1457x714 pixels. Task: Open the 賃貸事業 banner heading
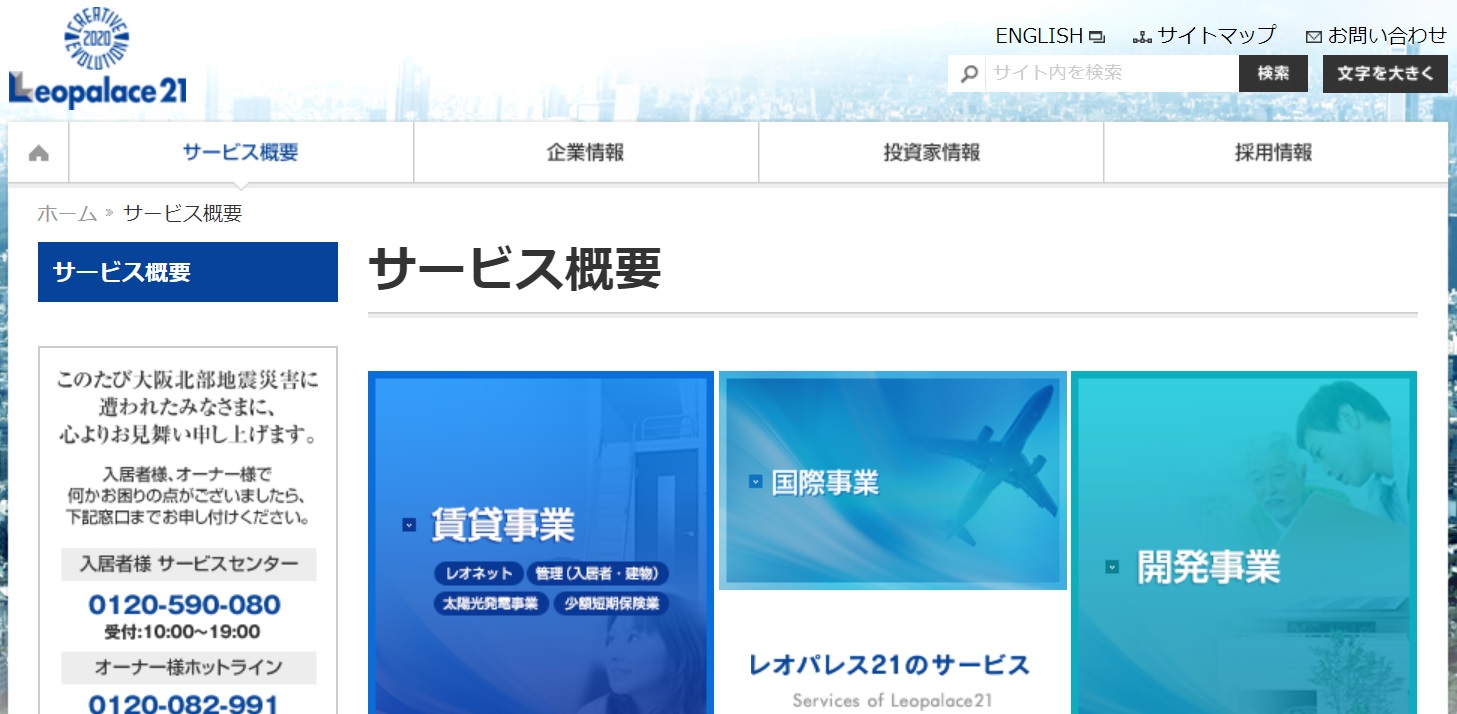503,525
